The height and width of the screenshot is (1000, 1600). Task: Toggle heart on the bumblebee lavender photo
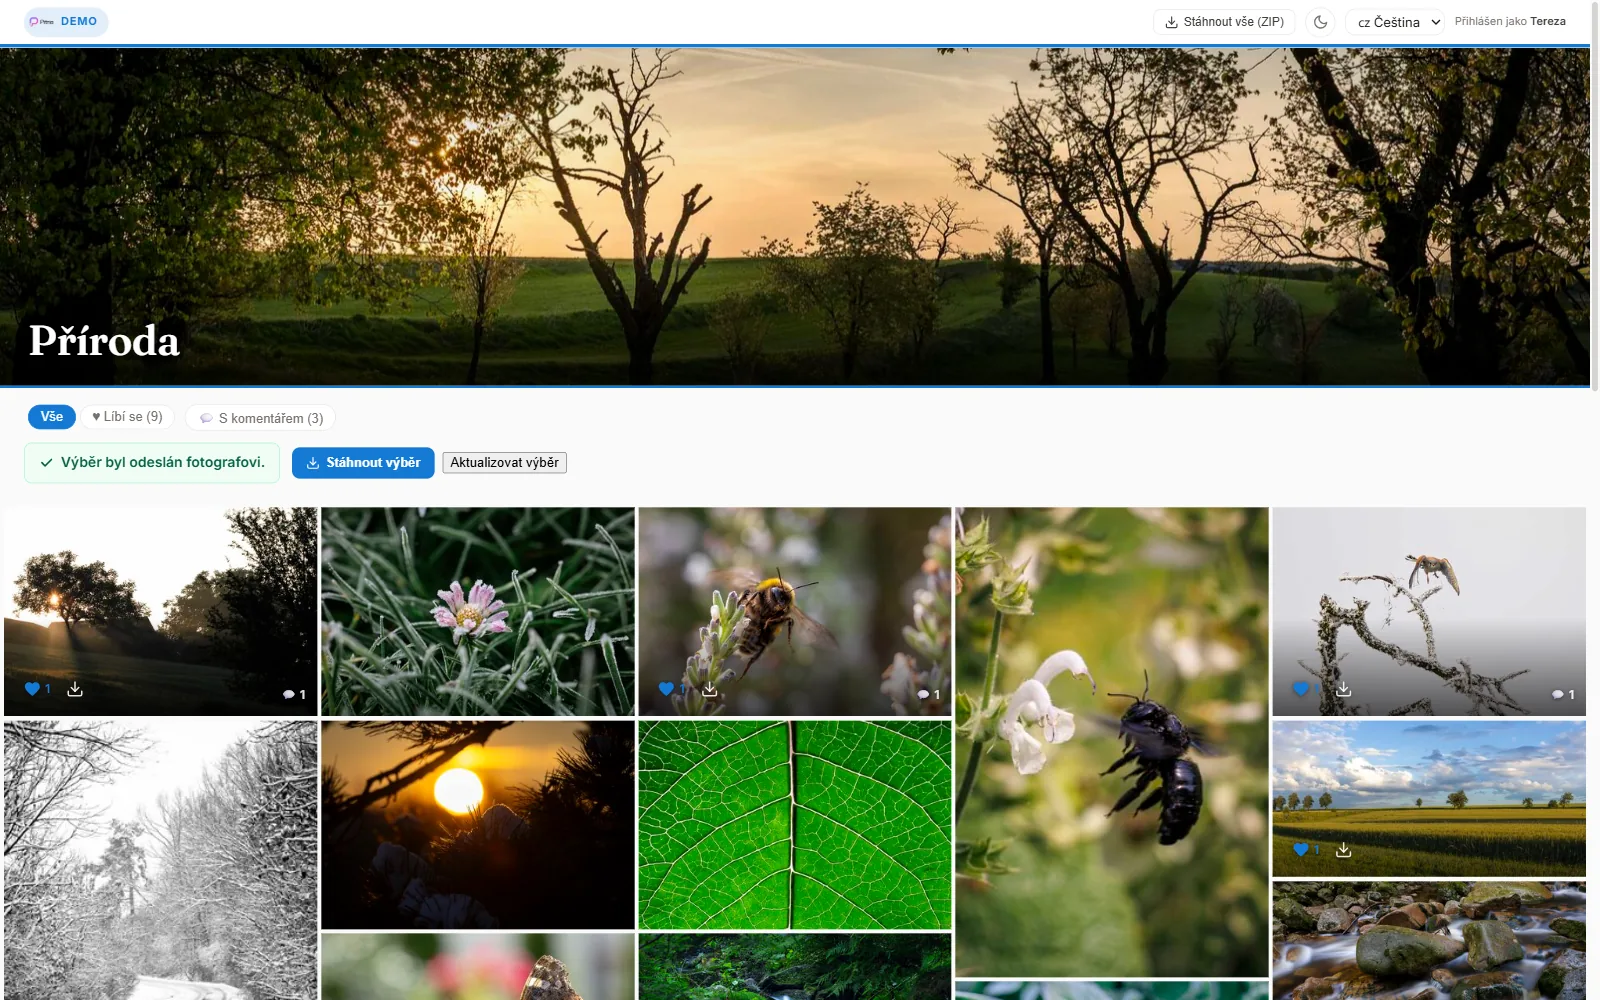(666, 689)
